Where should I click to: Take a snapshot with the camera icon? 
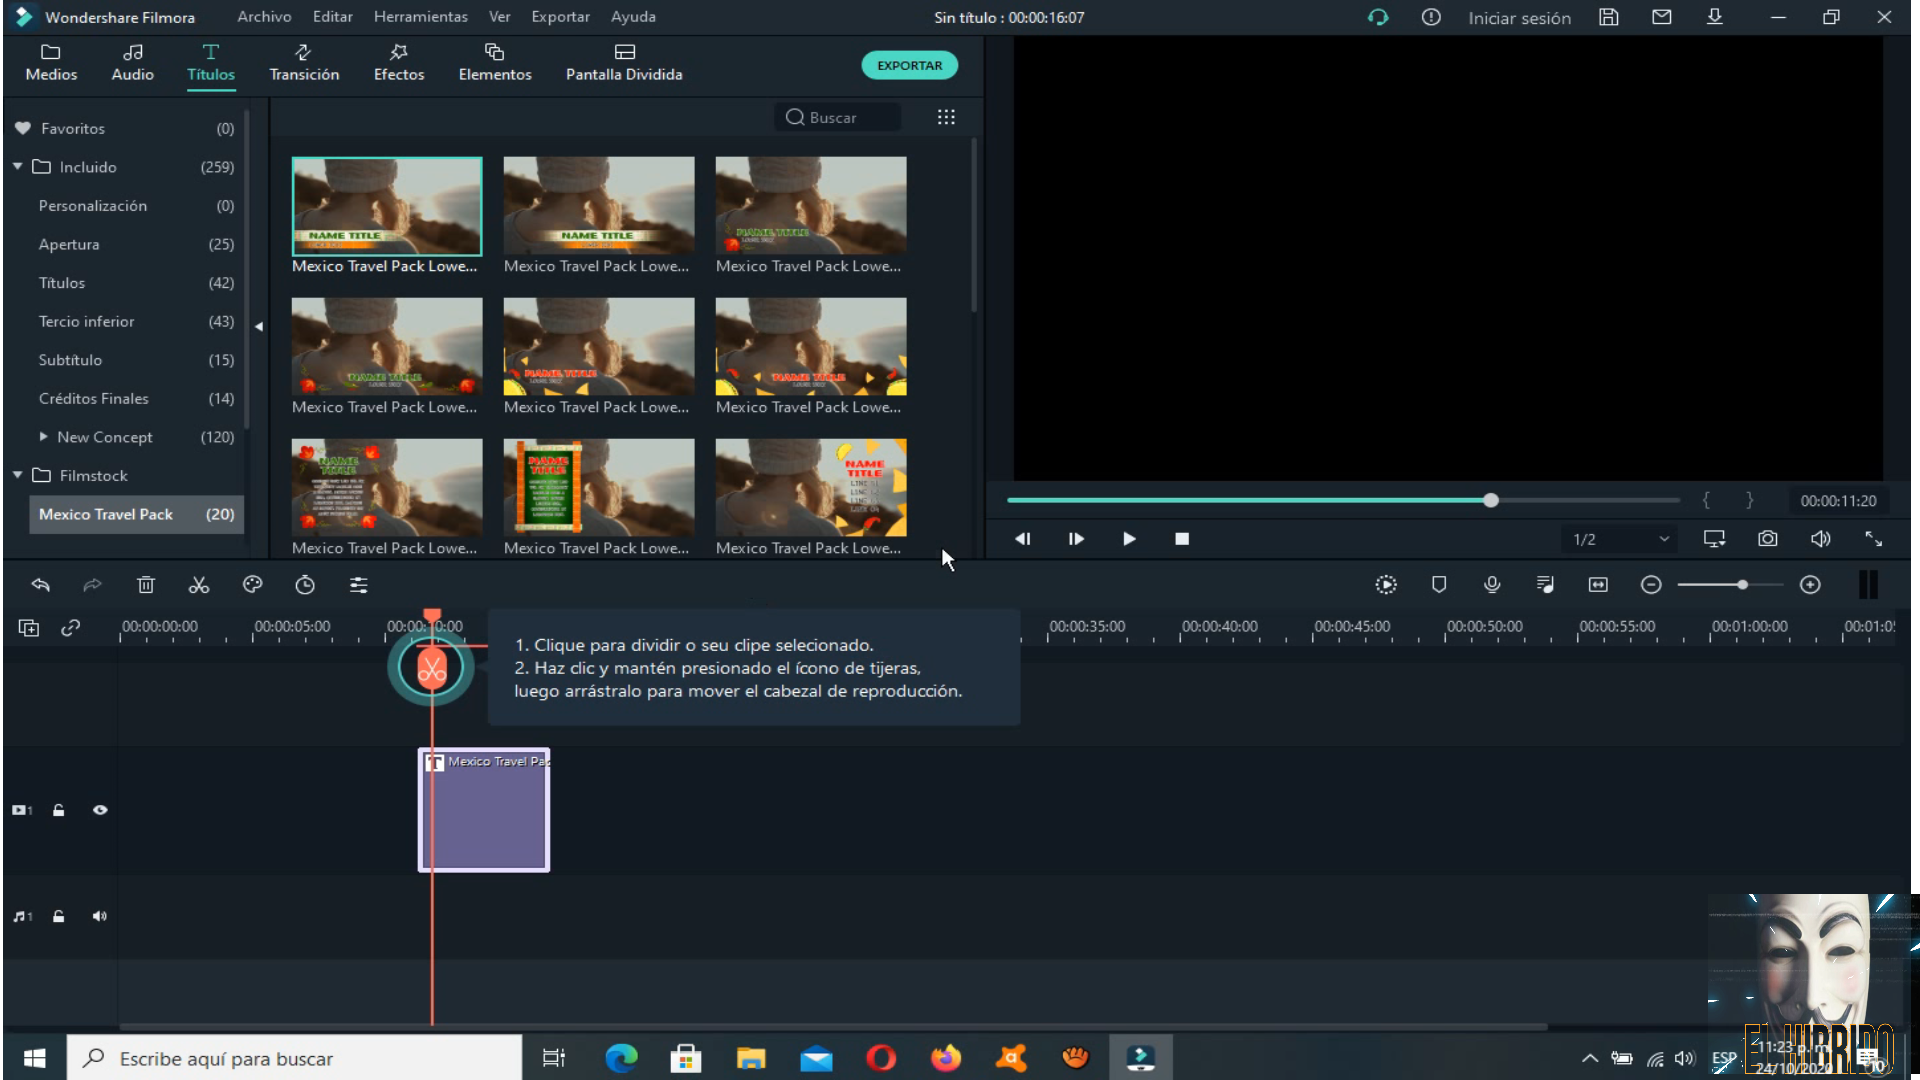pos(1767,538)
